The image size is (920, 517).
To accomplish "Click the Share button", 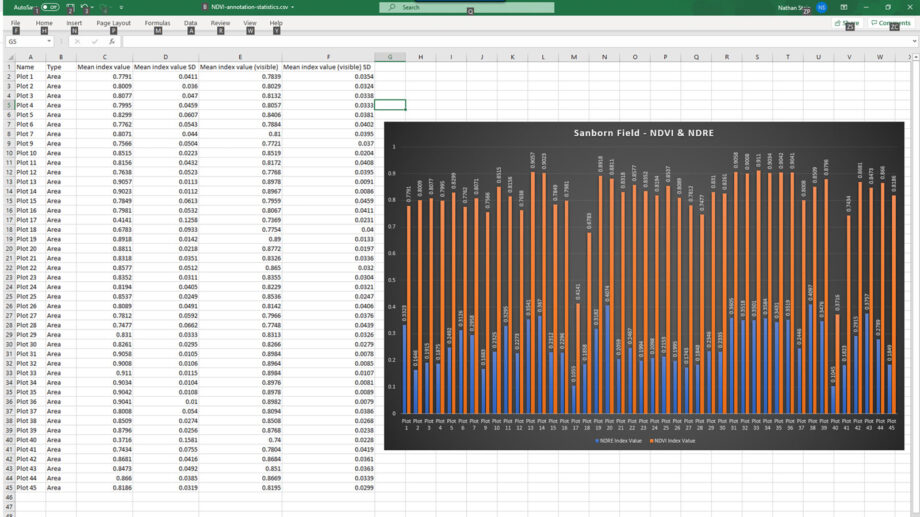I will (847, 23).
